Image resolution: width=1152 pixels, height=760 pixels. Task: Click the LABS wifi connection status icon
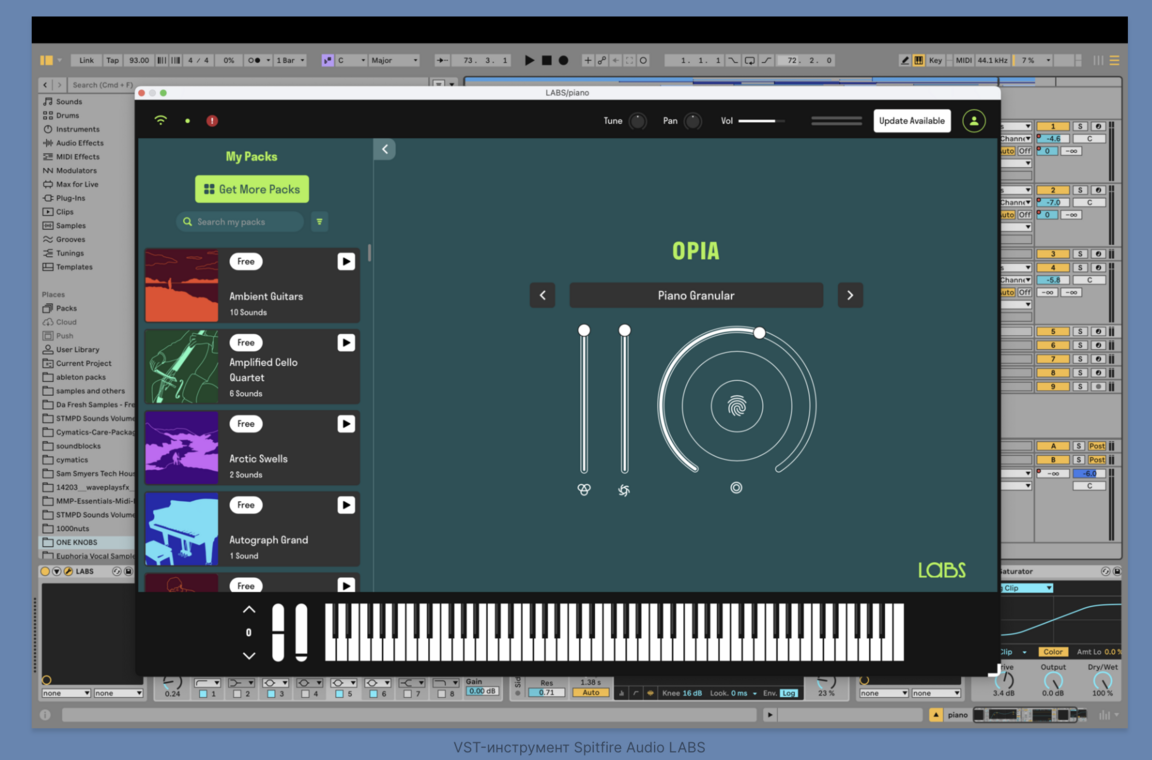pyautogui.click(x=160, y=121)
